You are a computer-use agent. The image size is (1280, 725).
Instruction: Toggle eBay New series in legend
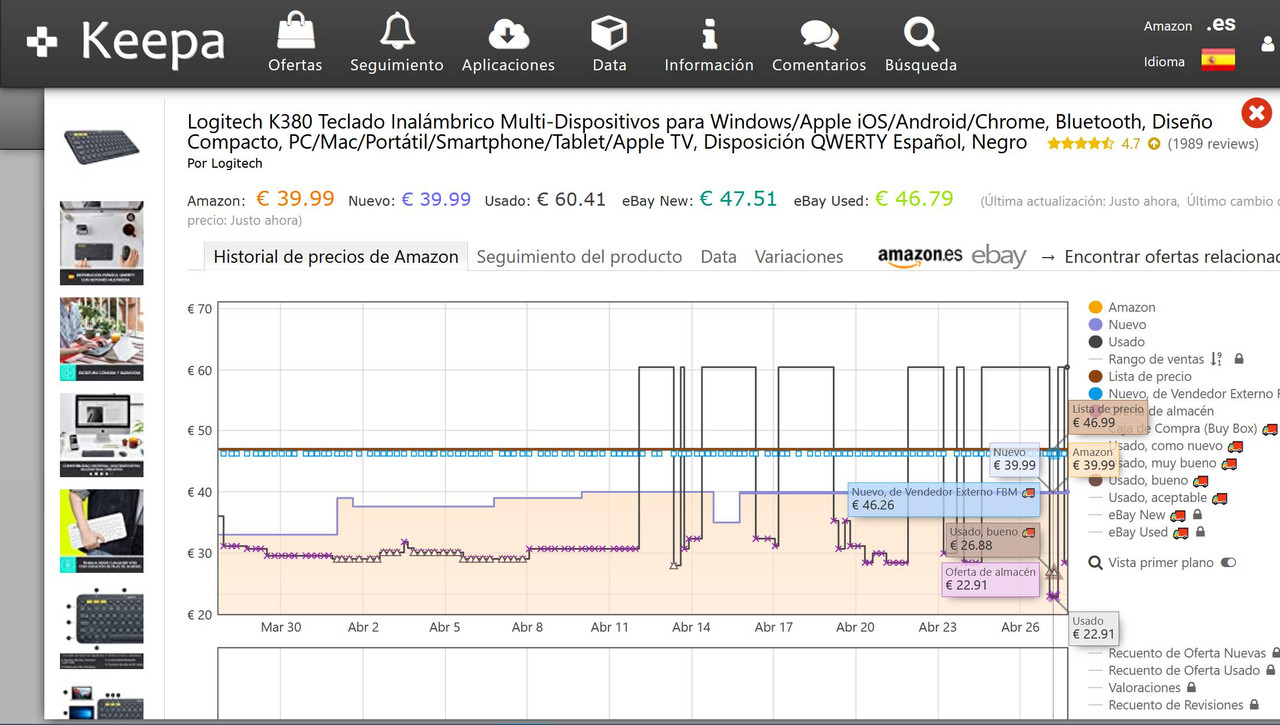tap(1127, 515)
